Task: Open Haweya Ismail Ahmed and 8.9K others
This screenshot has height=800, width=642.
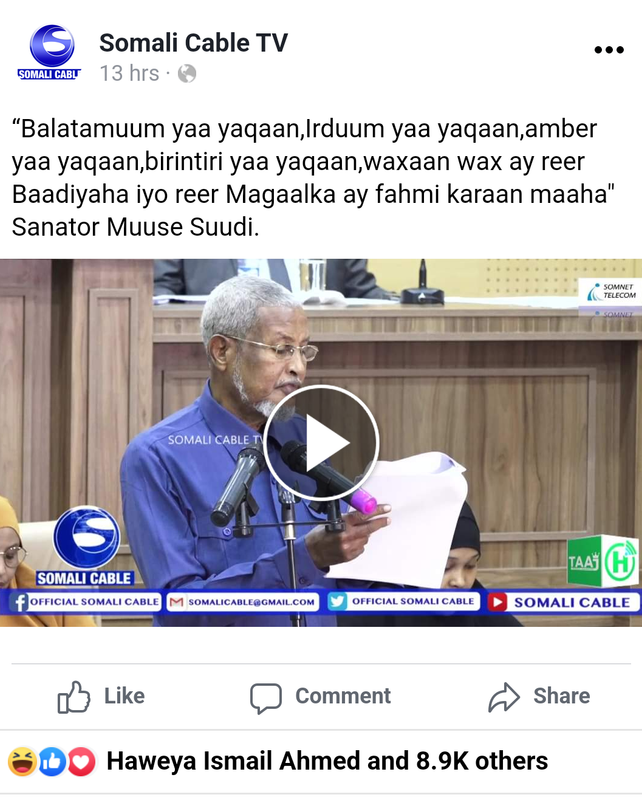Action: [327, 761]
